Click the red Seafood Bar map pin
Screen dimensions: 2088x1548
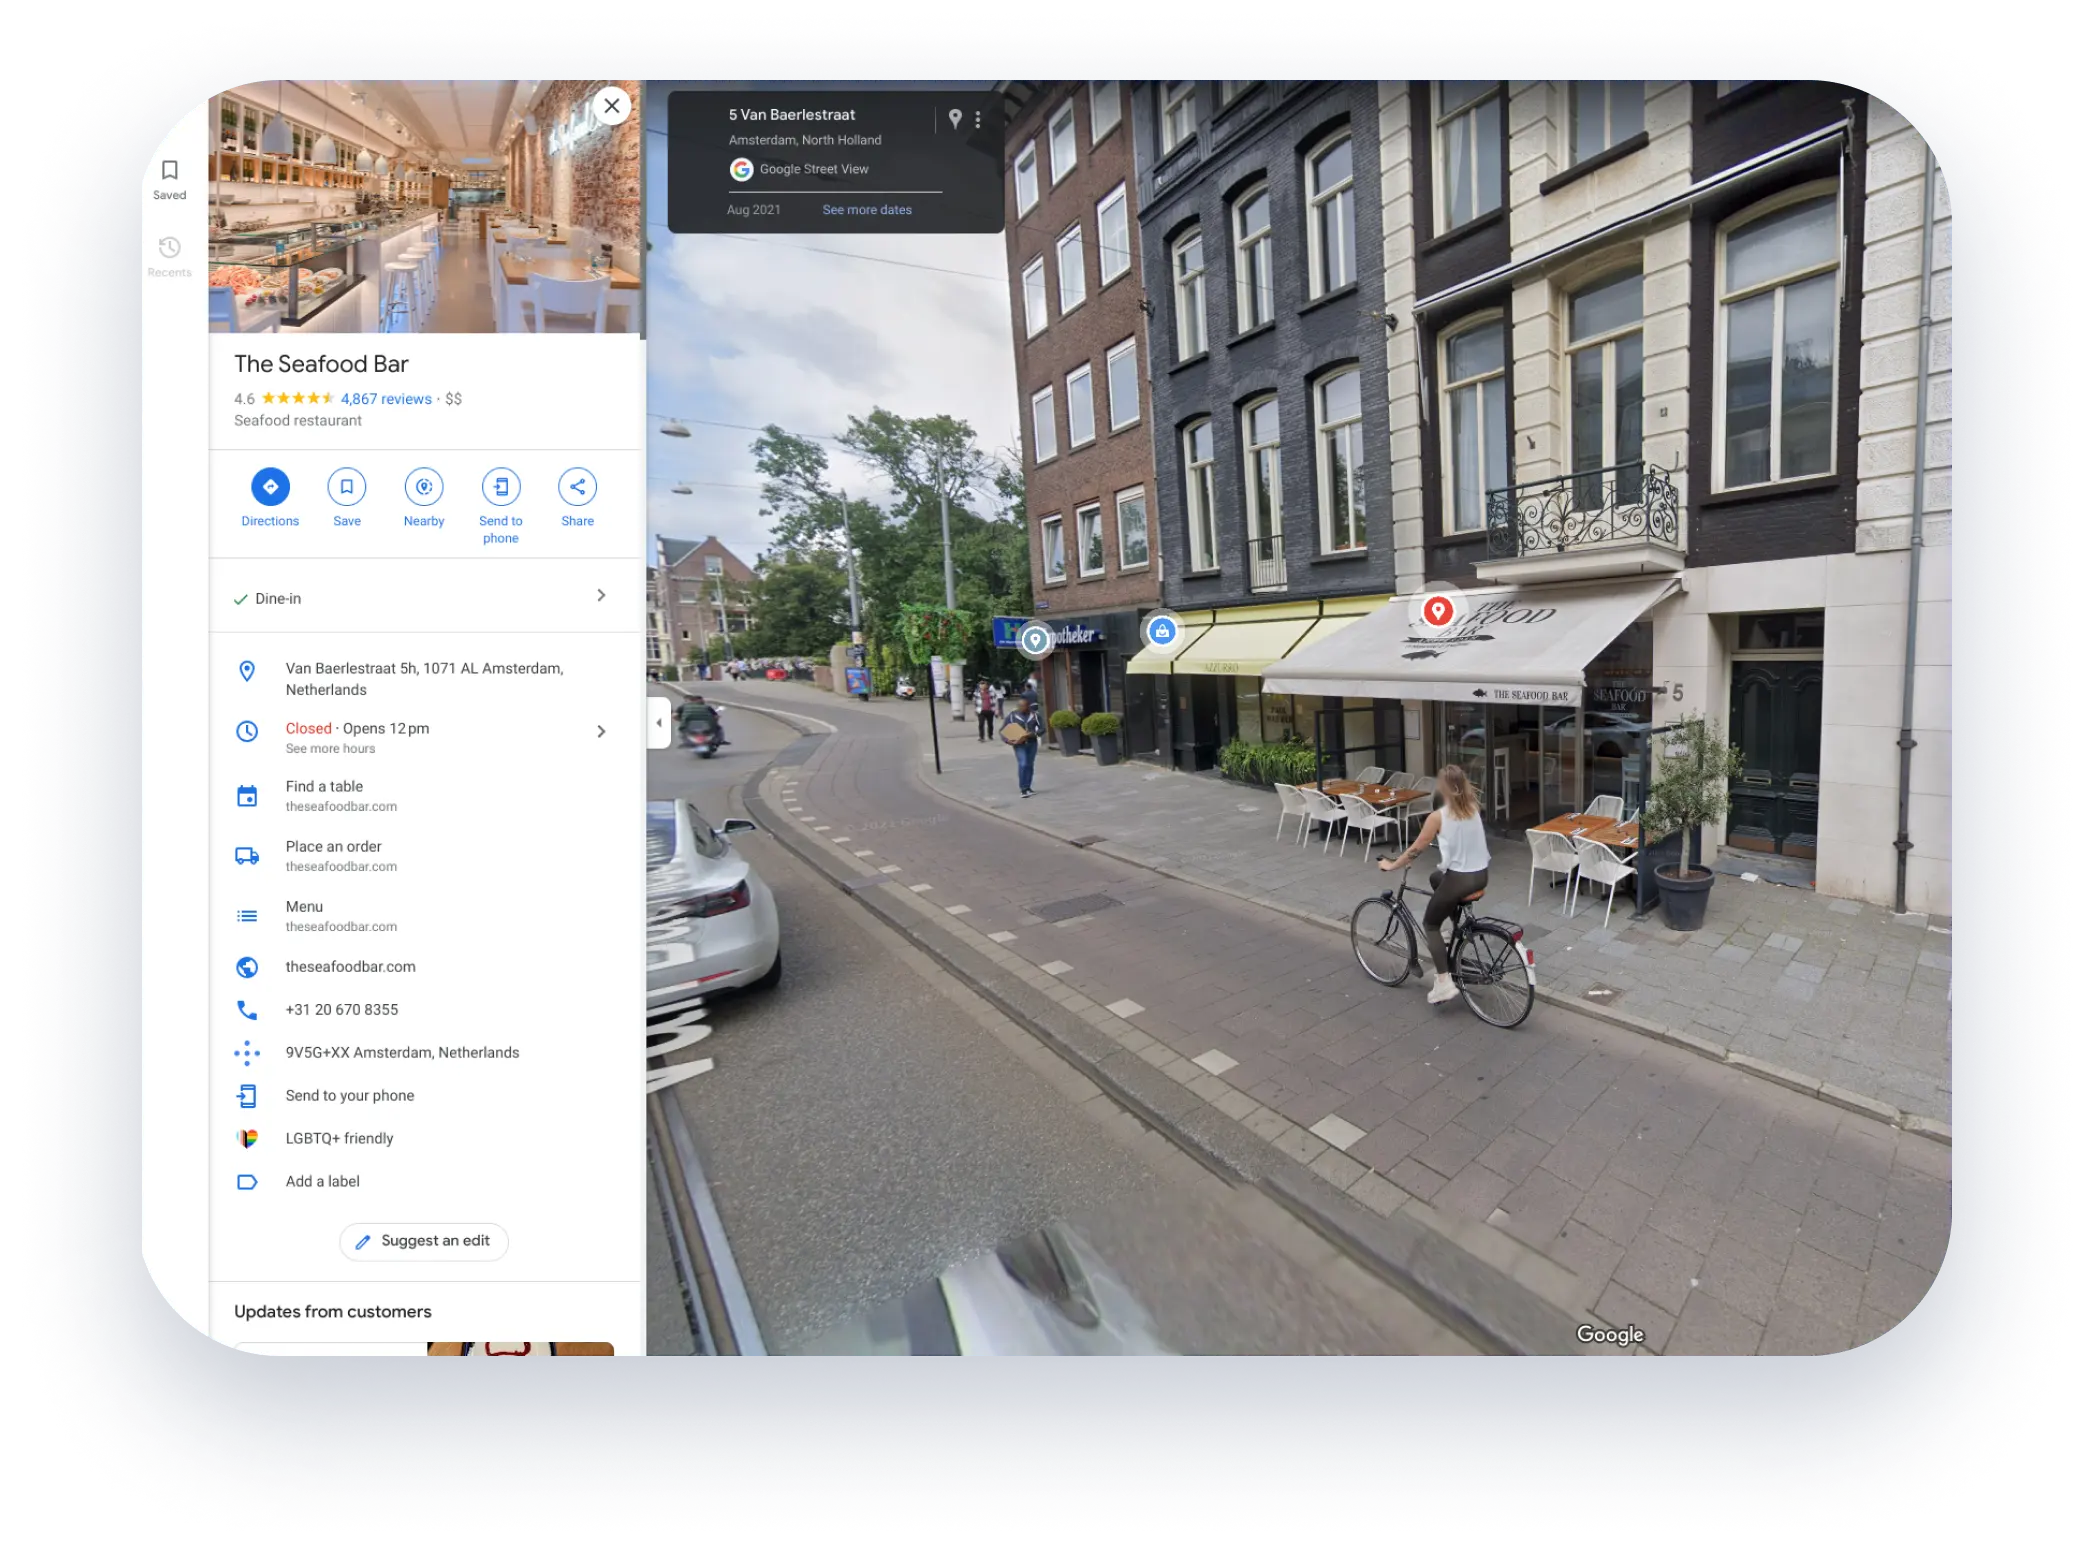[x=1438, y=610]
